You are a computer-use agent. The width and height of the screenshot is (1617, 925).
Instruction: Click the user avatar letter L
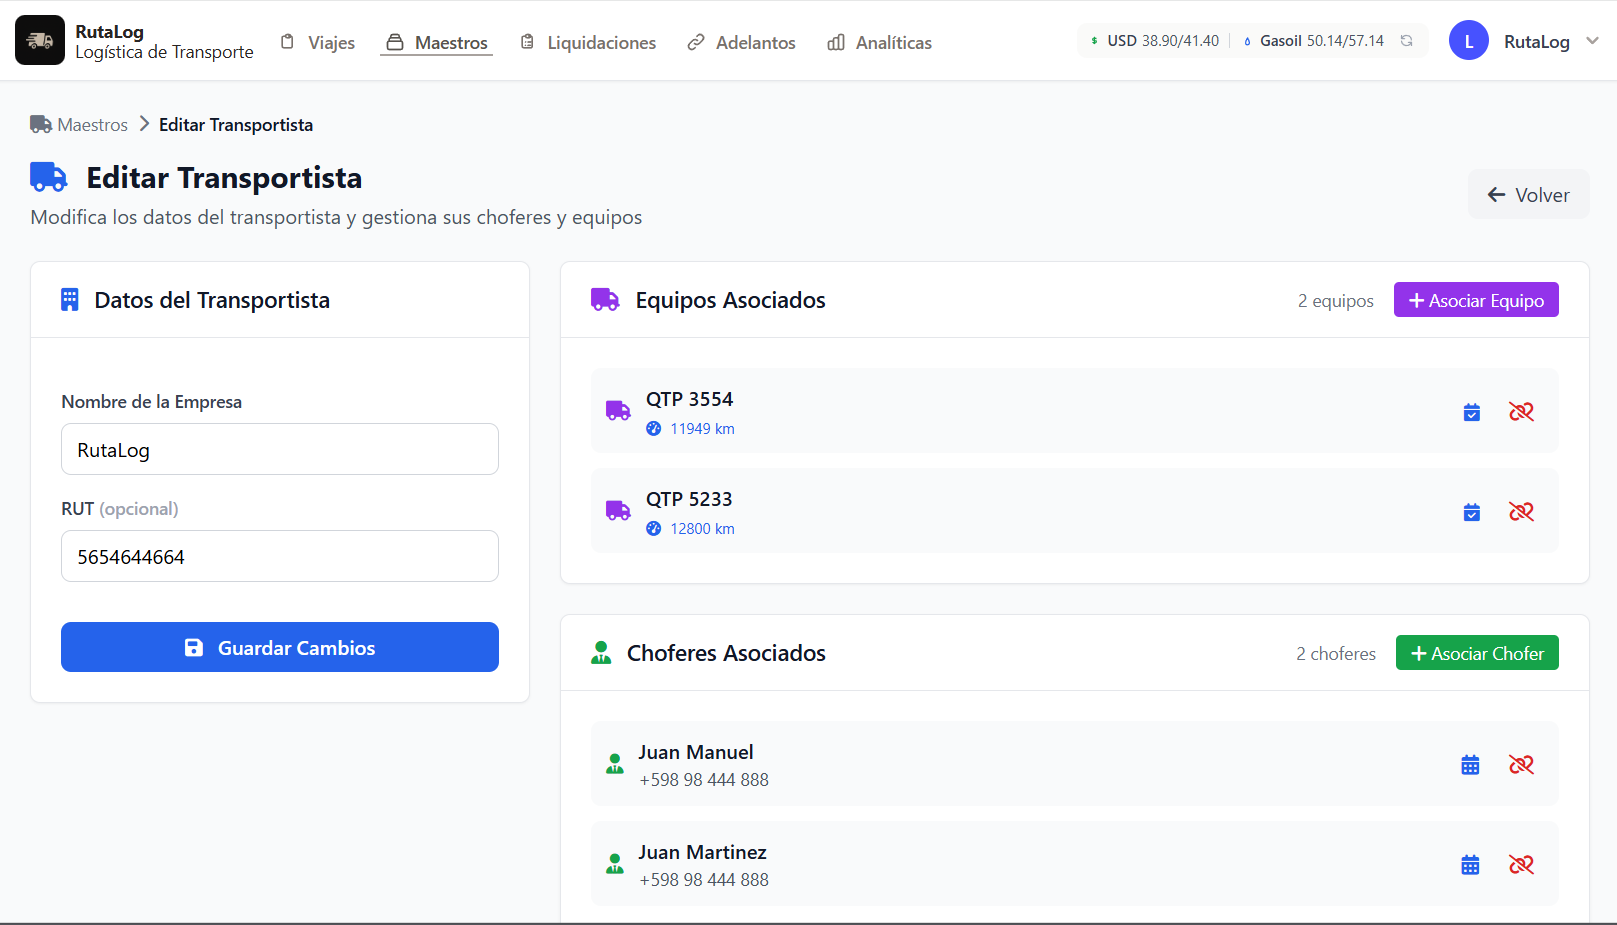pos(1468,41)
